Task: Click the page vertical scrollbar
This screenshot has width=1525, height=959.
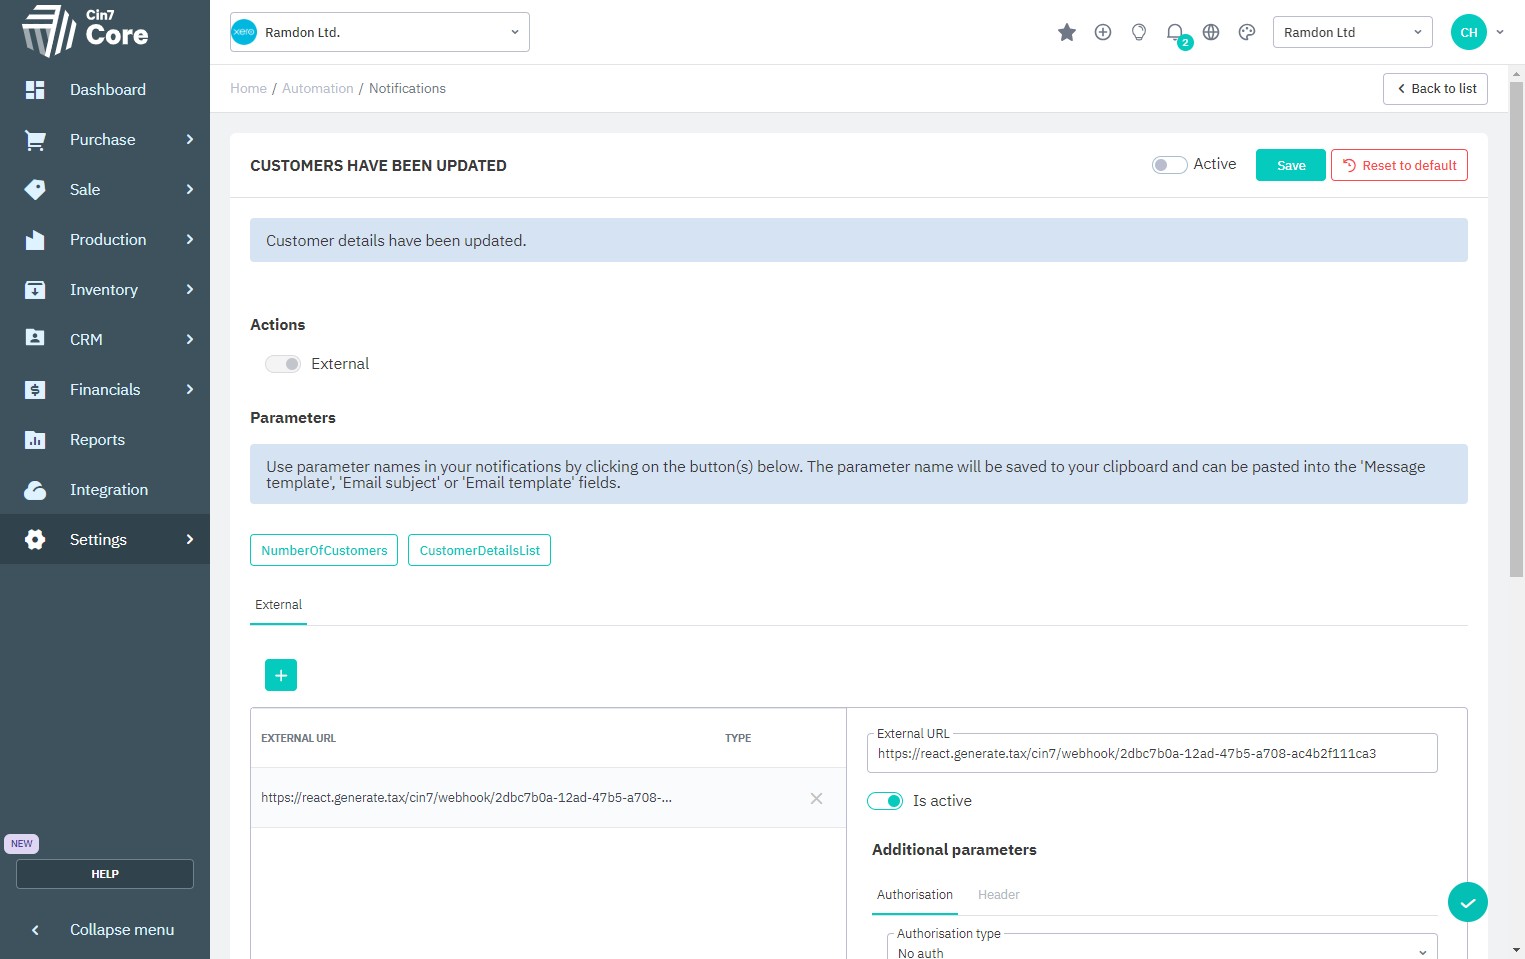Action: [1516, 330]
